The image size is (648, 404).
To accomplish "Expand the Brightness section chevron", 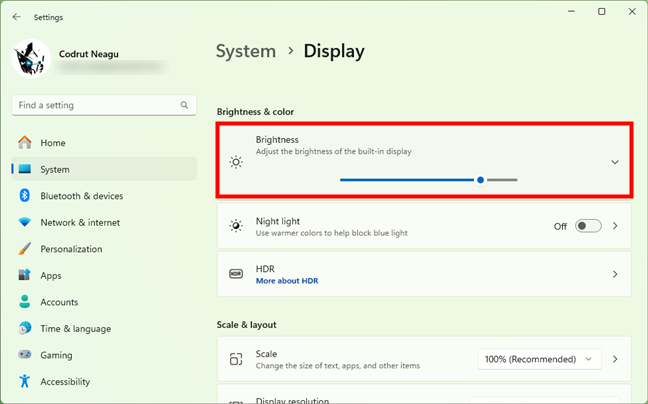I will pyautogui.click(x=615, y=162).
